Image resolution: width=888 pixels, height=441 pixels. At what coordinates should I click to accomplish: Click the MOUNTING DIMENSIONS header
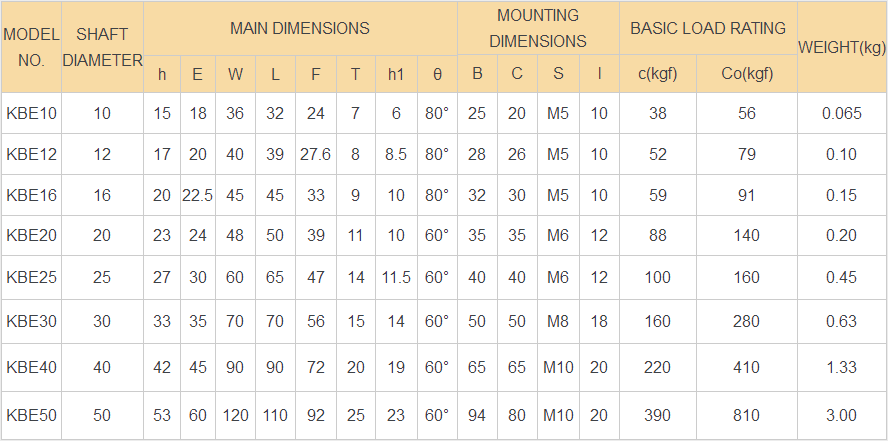pos(538,28)
